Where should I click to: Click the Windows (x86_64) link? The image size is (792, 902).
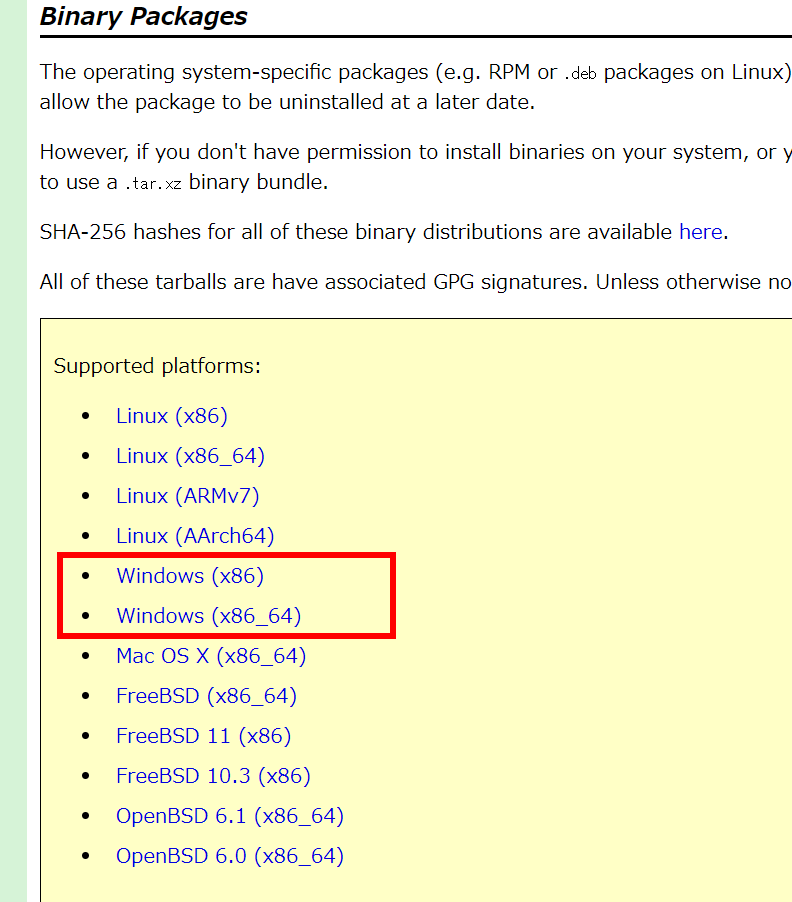pos(209,616)
